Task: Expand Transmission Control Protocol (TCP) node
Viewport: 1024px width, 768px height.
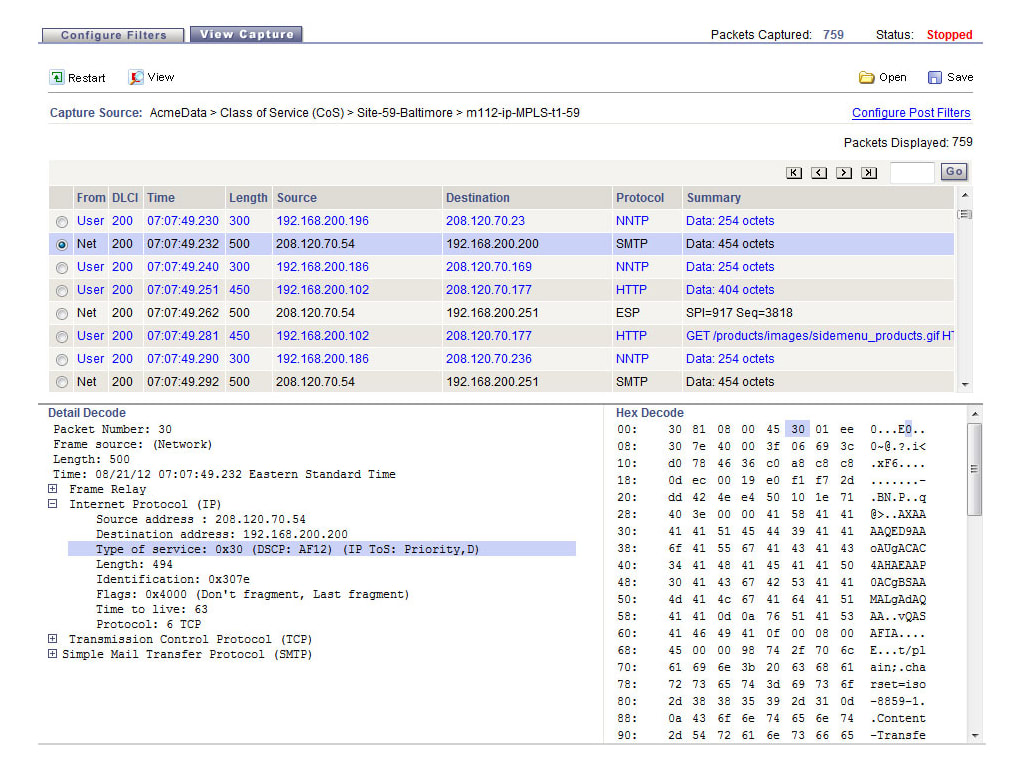Action: 53,639
